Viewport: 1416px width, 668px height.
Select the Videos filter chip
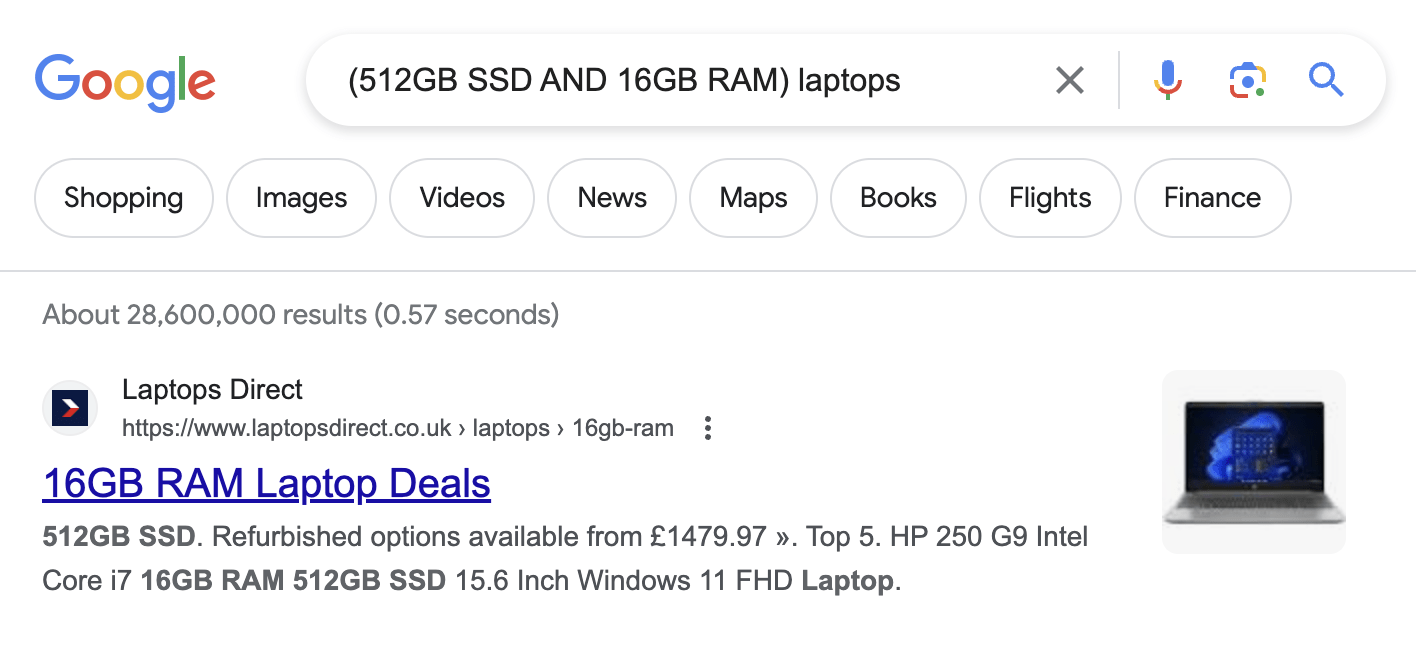pyautogui.click(x=462, y=198)
